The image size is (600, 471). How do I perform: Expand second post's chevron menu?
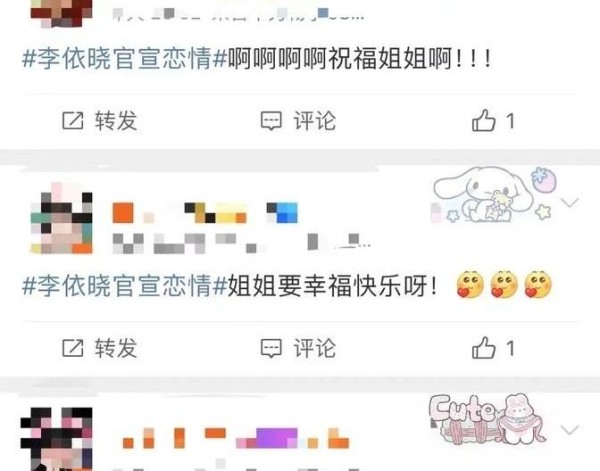[x=570, y=202]
